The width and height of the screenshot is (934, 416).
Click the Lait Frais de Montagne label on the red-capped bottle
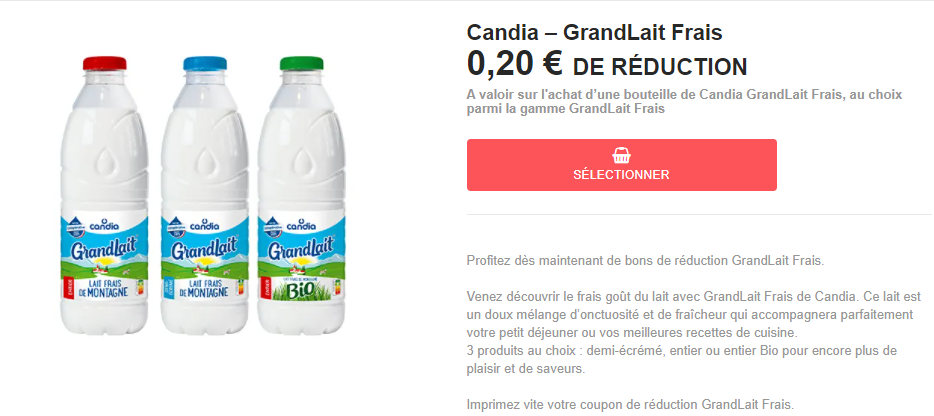(x=104, y=288)
